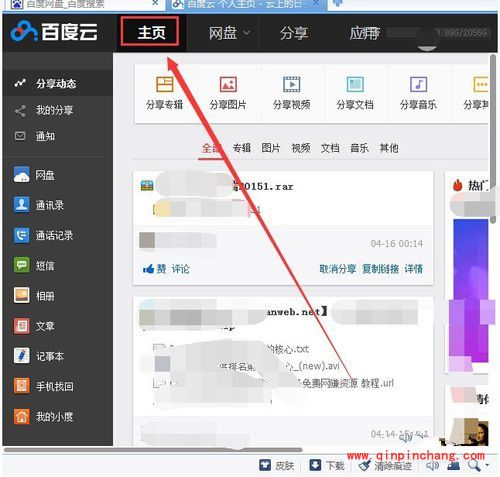Screen dimensions: 500x477
Task: Open 详情 of the rar post
Action: click(414, 269)
